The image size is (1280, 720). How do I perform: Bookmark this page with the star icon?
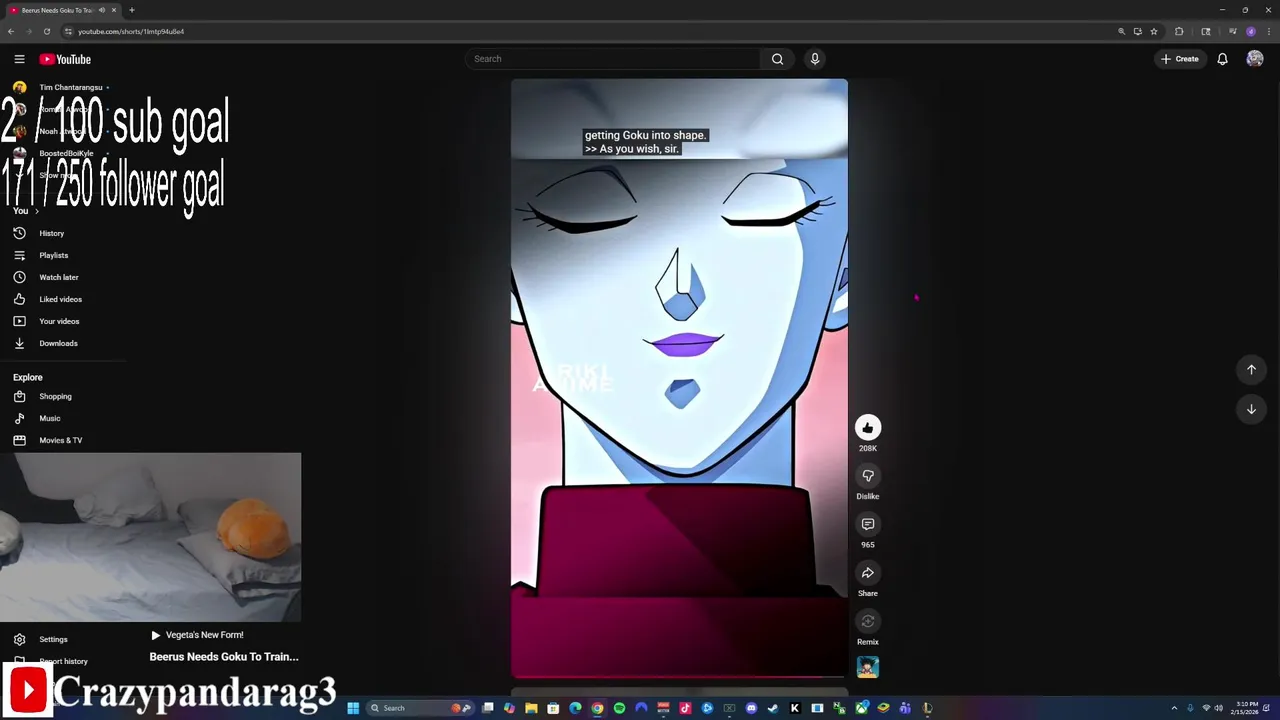click(1154, 31)
